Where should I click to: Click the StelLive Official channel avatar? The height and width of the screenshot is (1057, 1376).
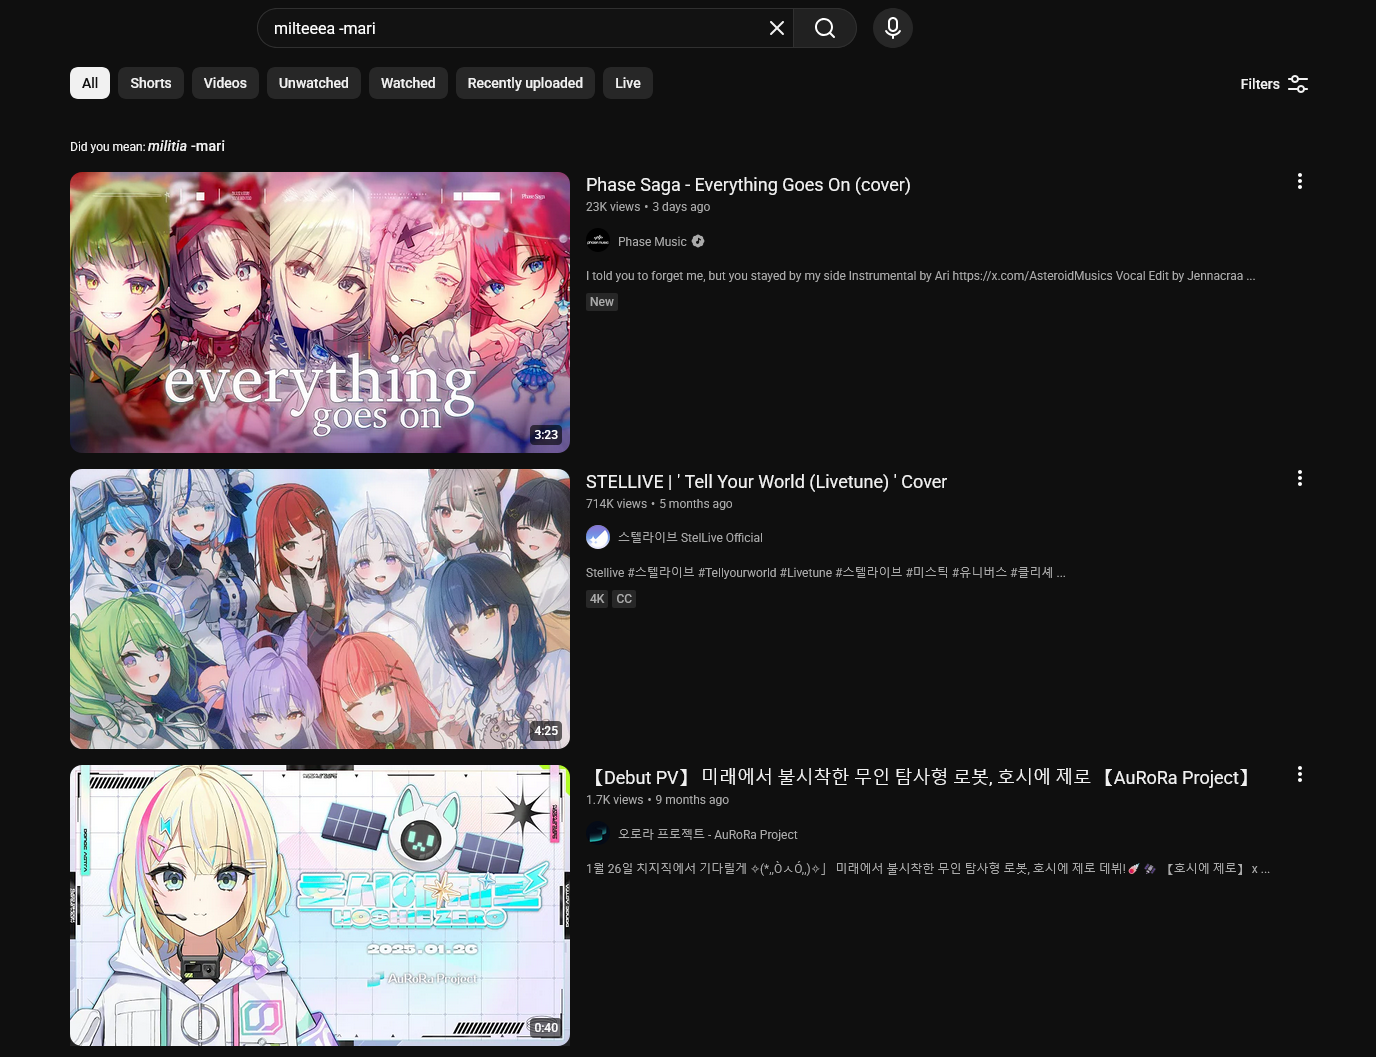point(598,537)
